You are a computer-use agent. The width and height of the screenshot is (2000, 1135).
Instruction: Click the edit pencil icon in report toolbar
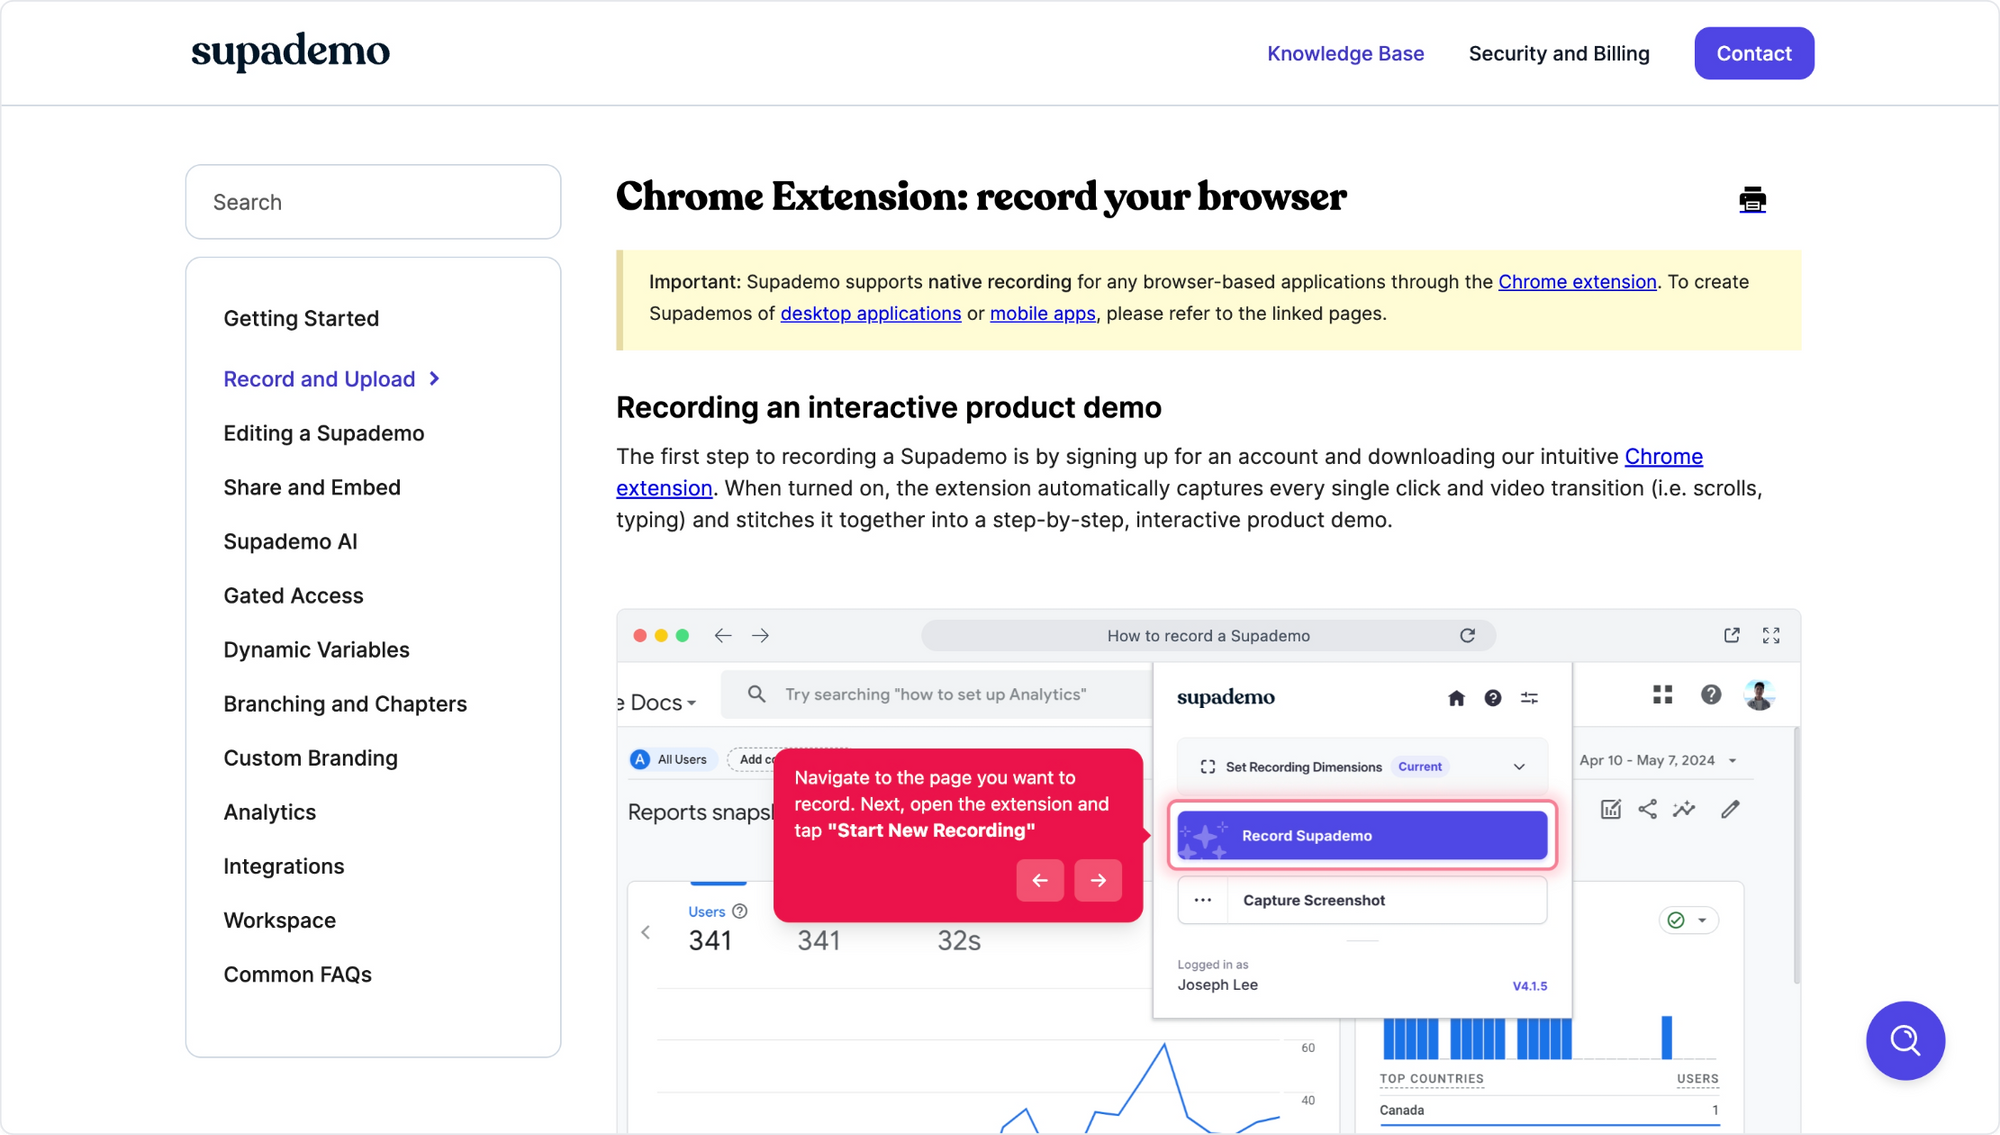1730,809
